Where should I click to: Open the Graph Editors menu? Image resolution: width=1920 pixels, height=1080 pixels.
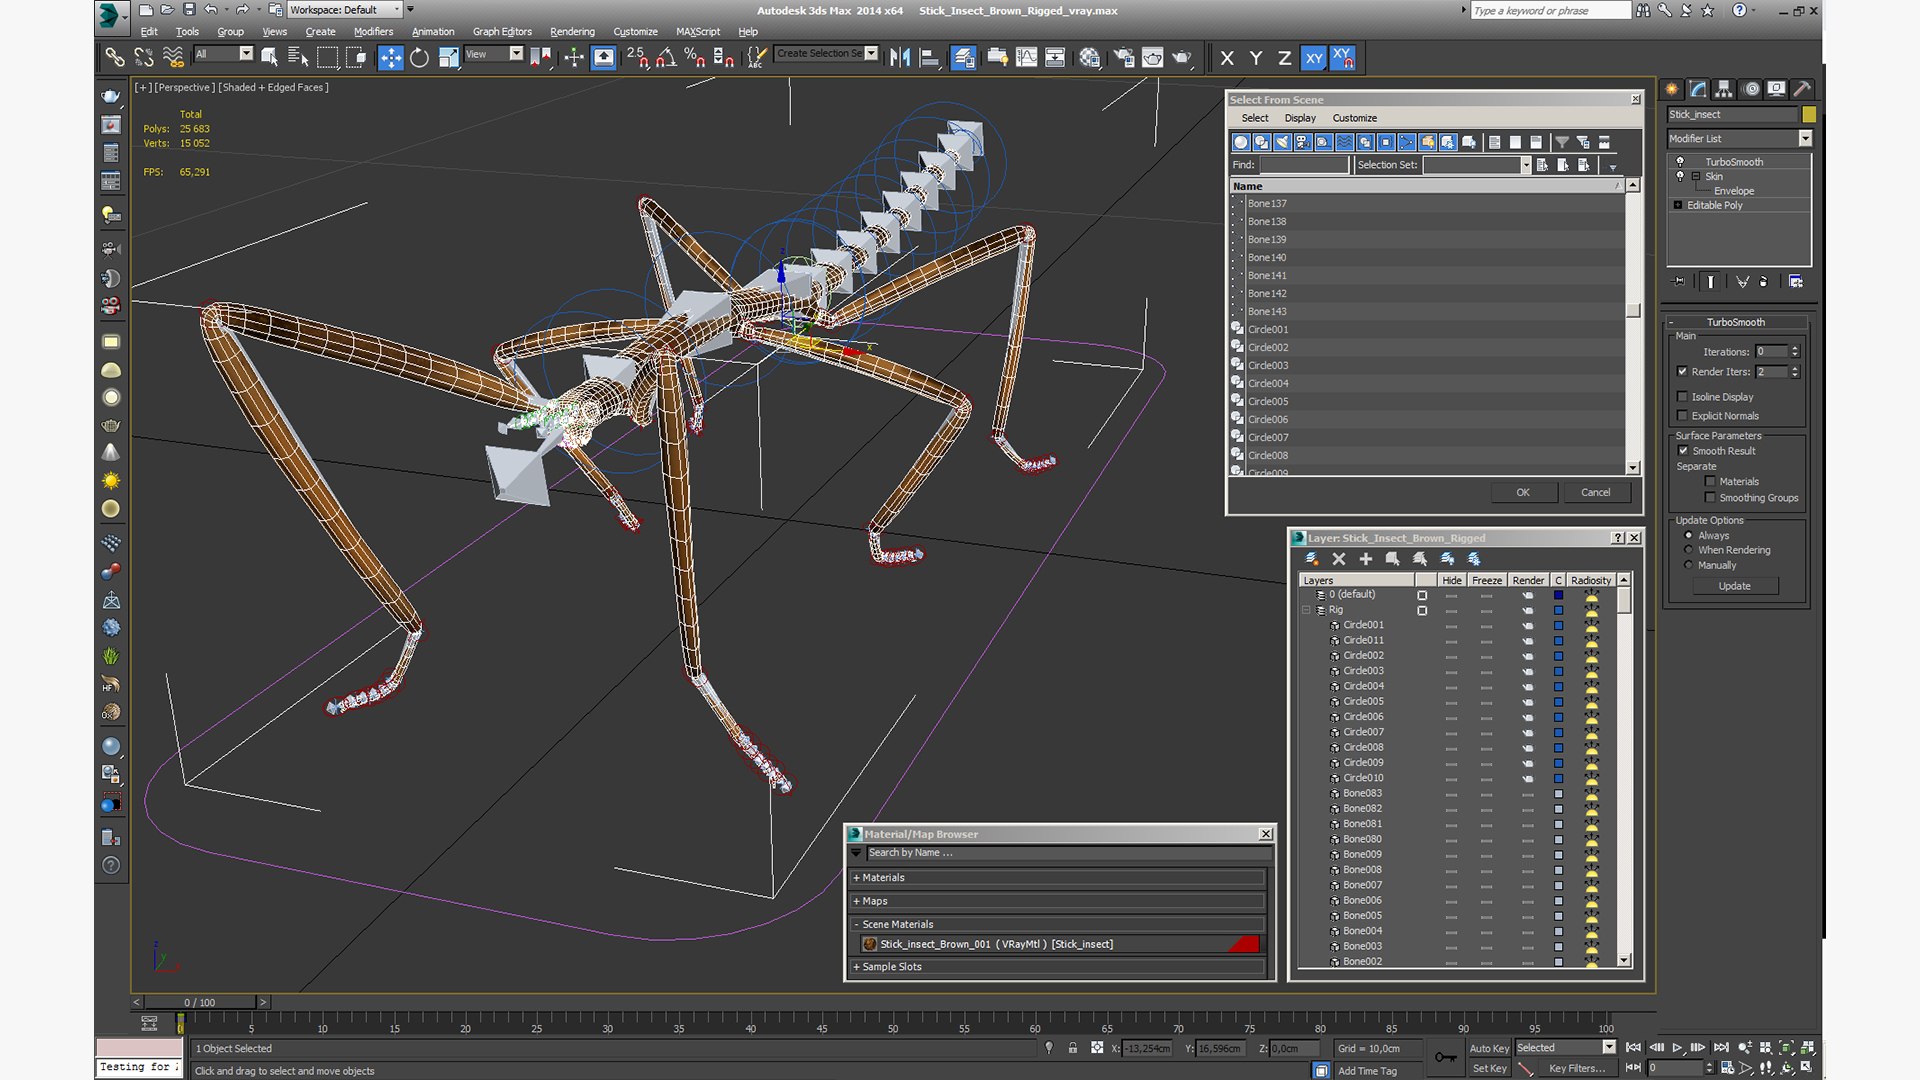[x=502, y=32]
